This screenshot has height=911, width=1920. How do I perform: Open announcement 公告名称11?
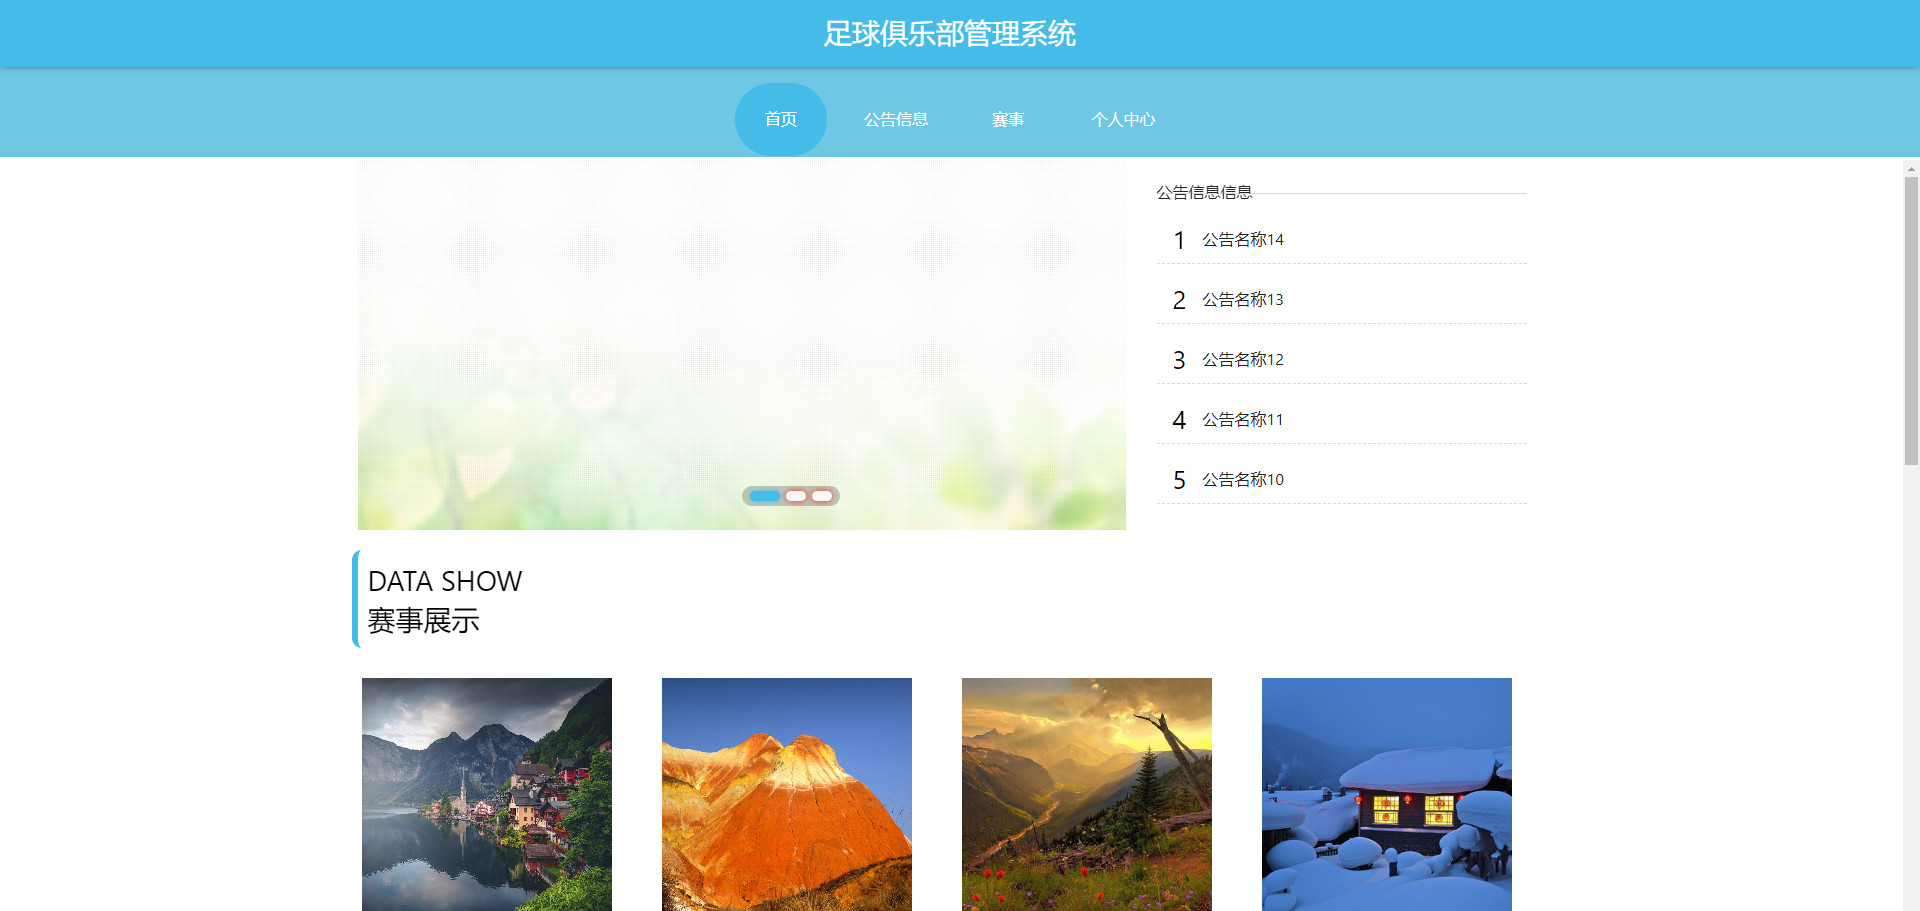1242,420
